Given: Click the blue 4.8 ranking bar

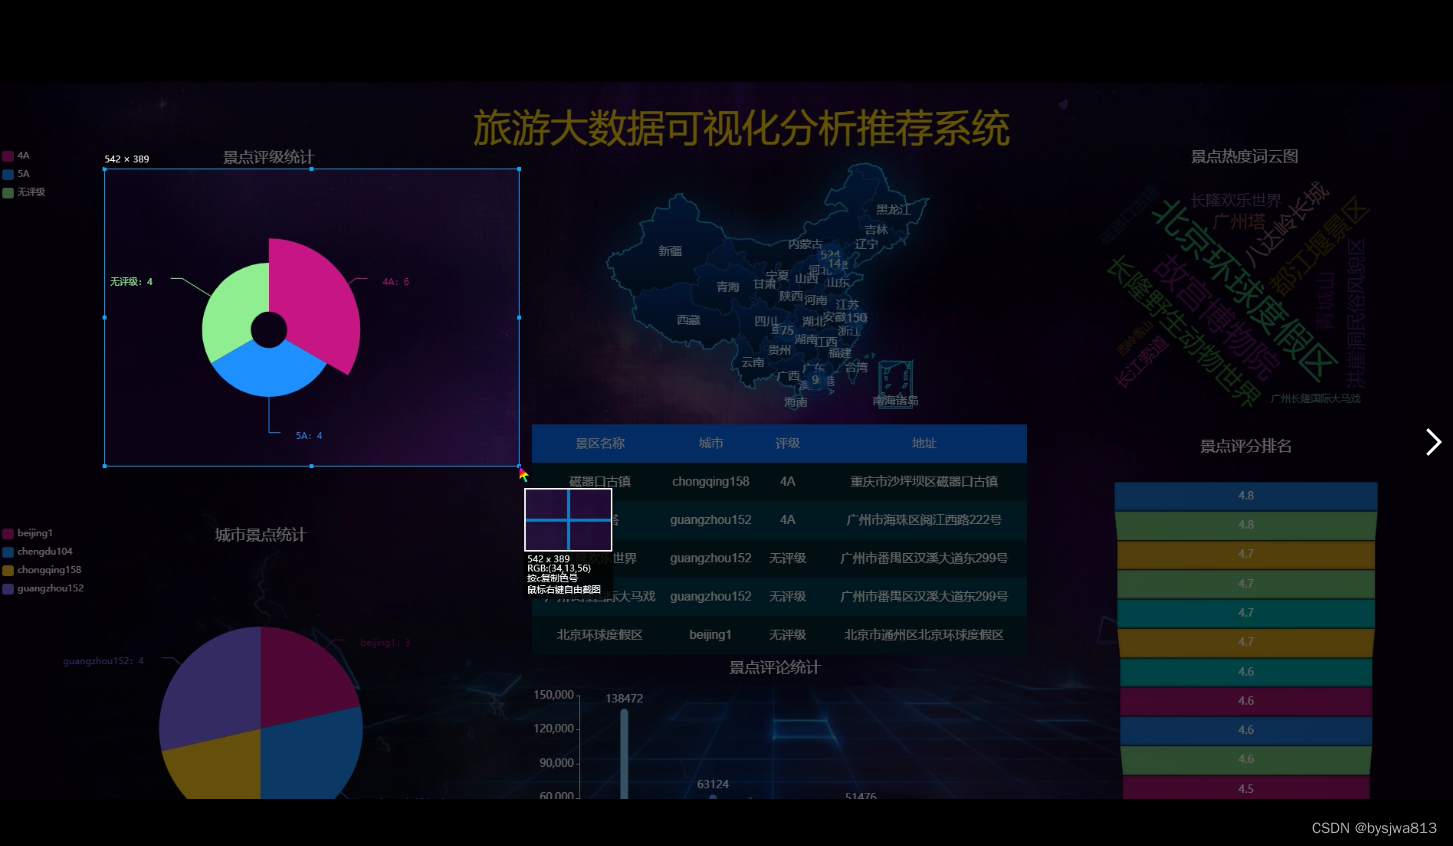Looking at the screenshot, I should 1246,496.
